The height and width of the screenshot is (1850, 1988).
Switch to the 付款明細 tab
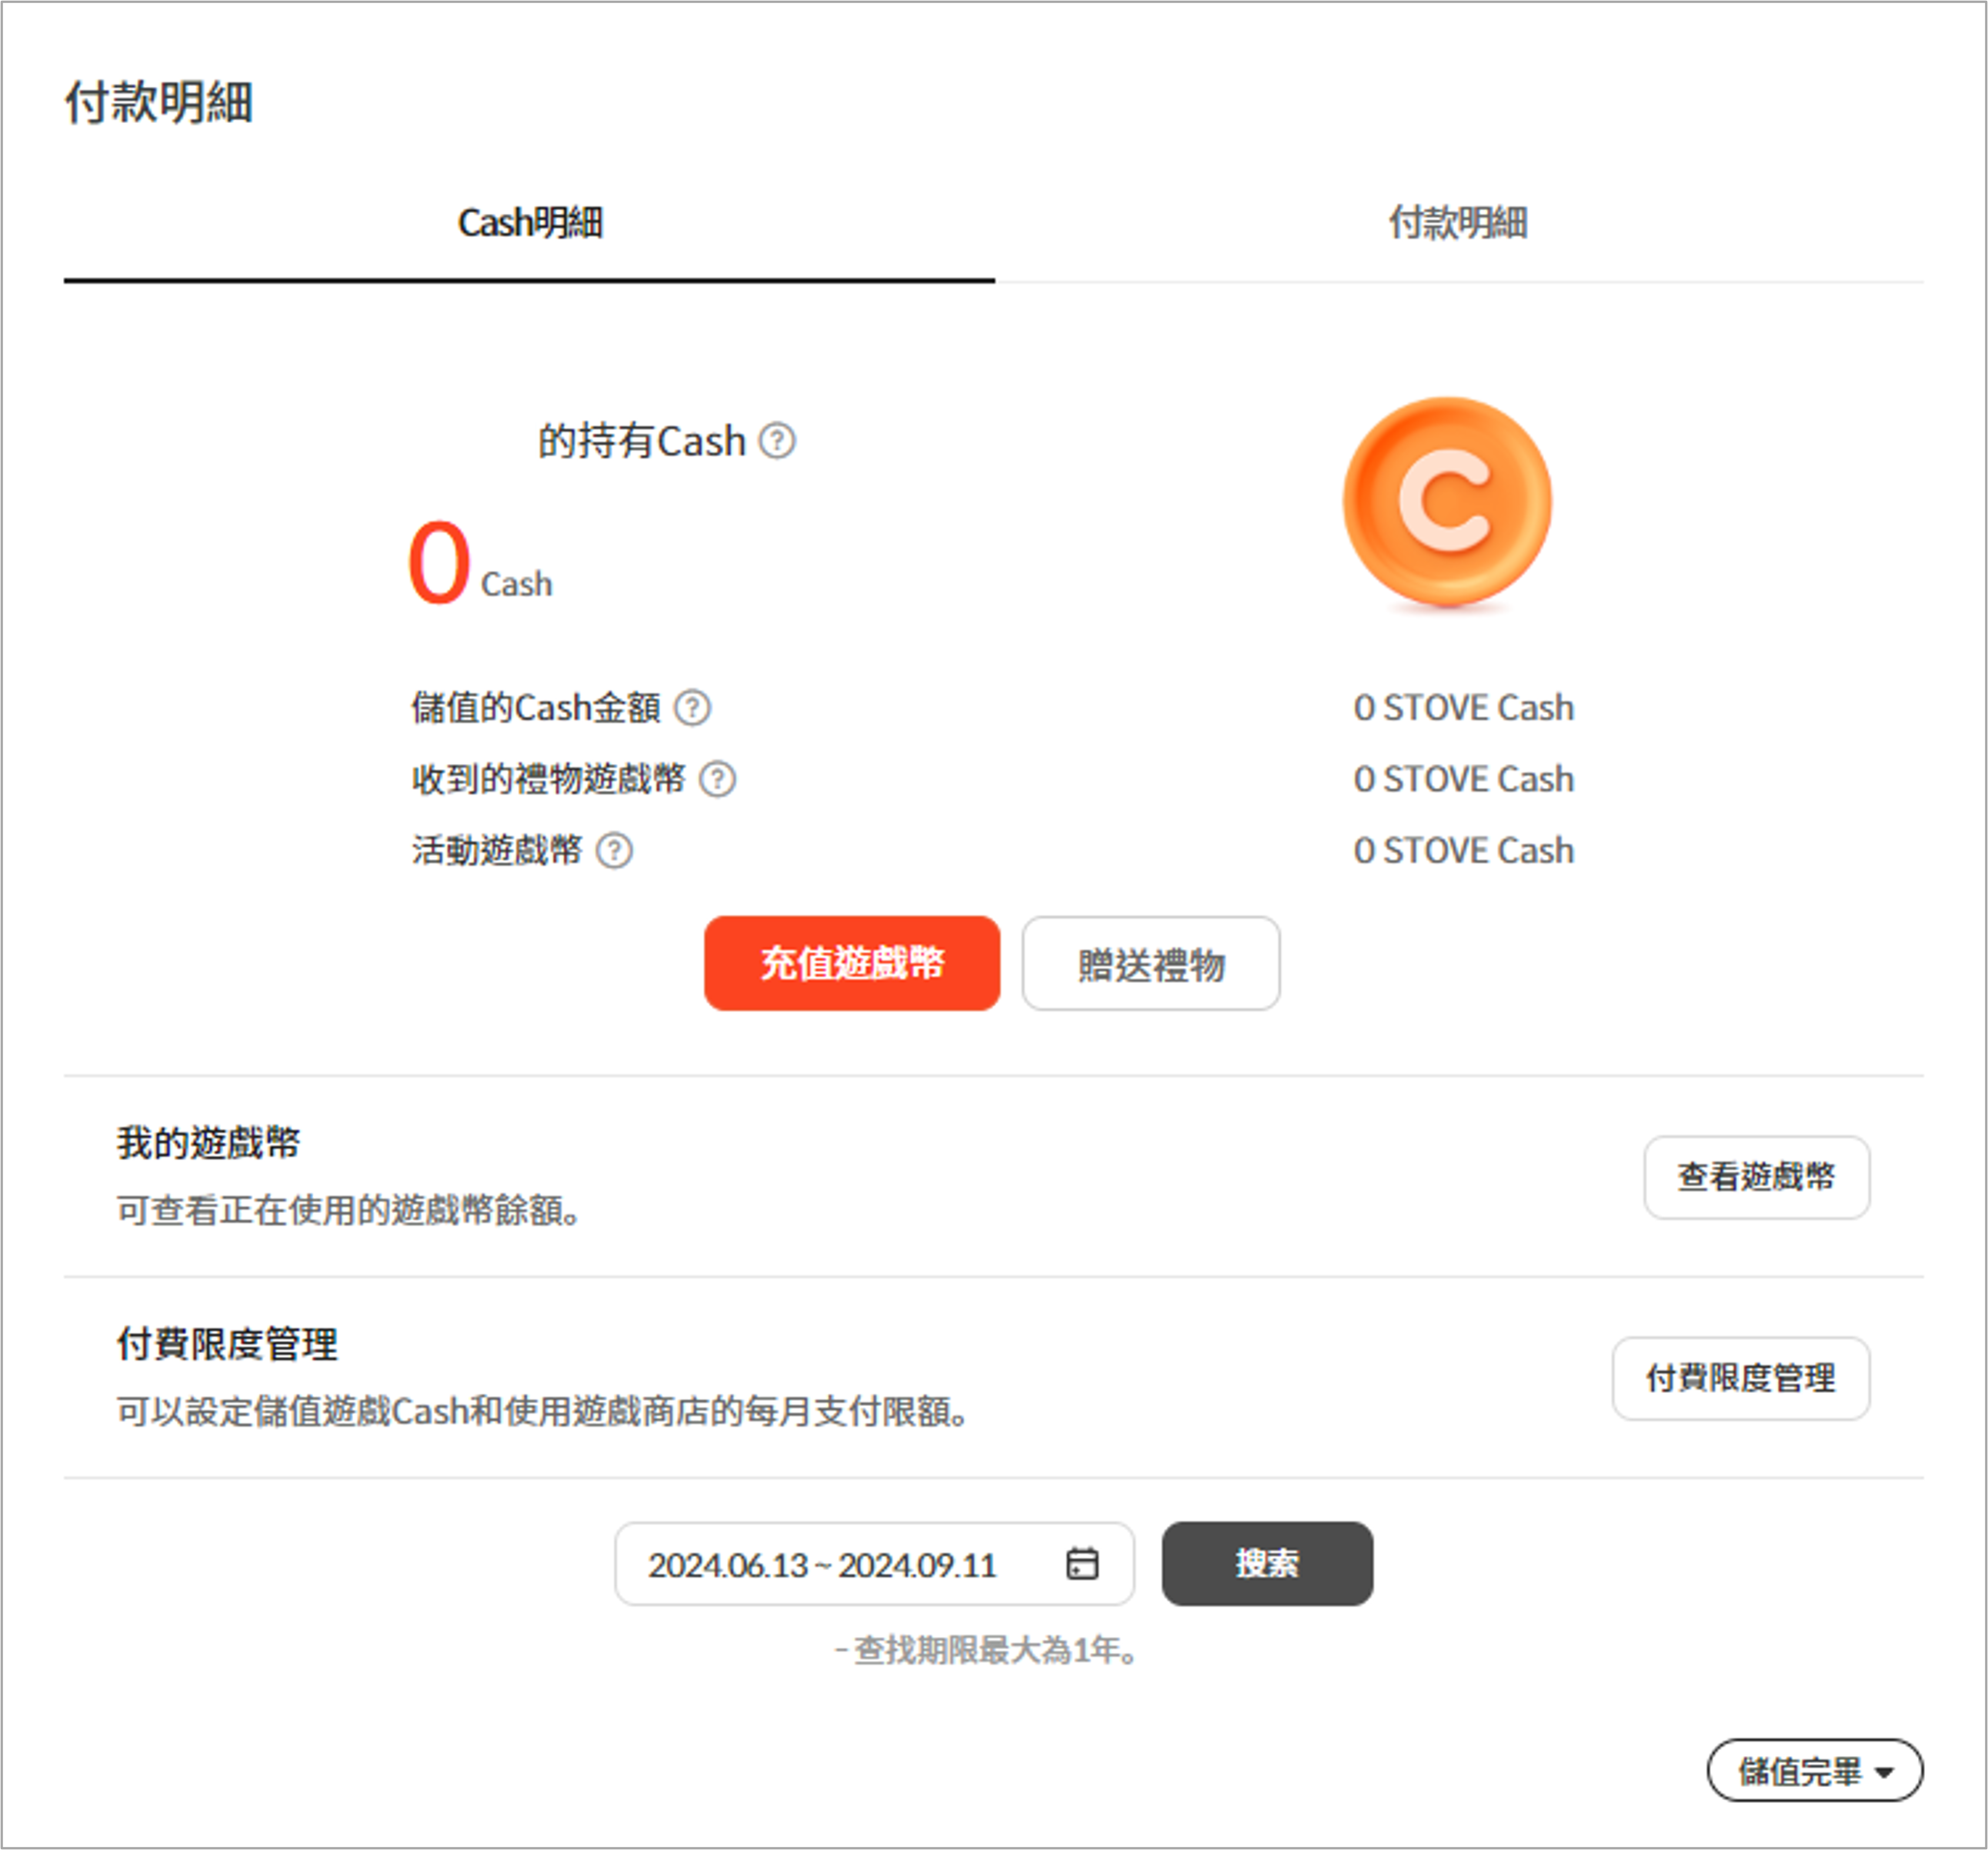pyautogui.click(x=1457, y=223)
